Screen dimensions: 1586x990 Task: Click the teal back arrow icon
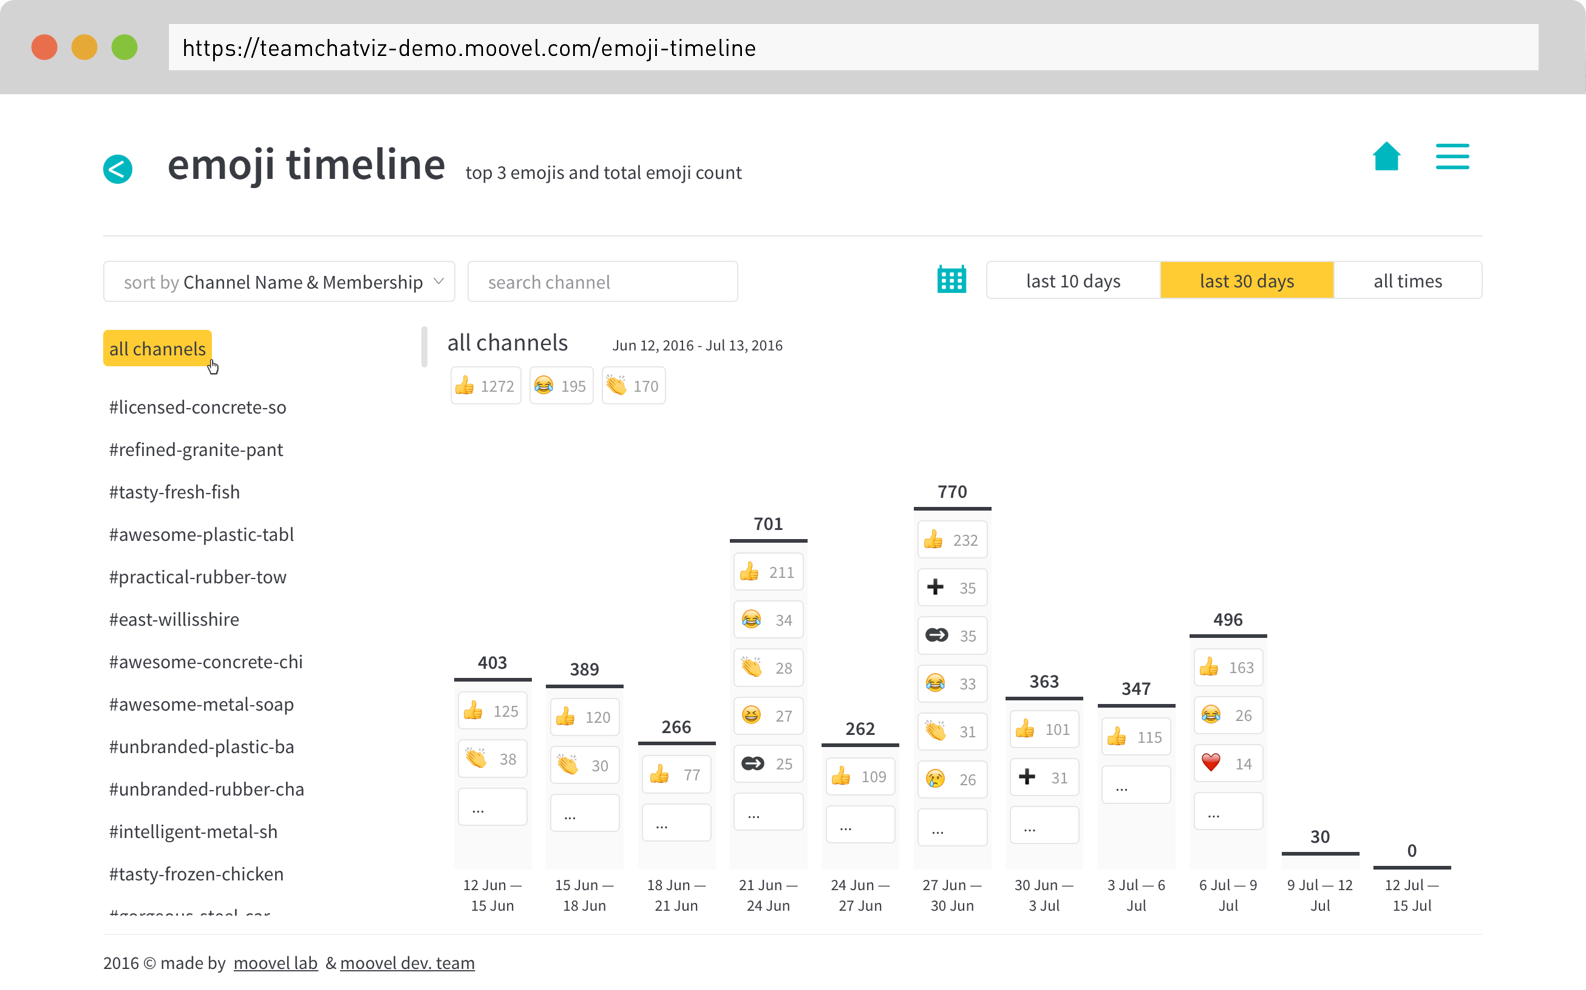tap(118, 169)
